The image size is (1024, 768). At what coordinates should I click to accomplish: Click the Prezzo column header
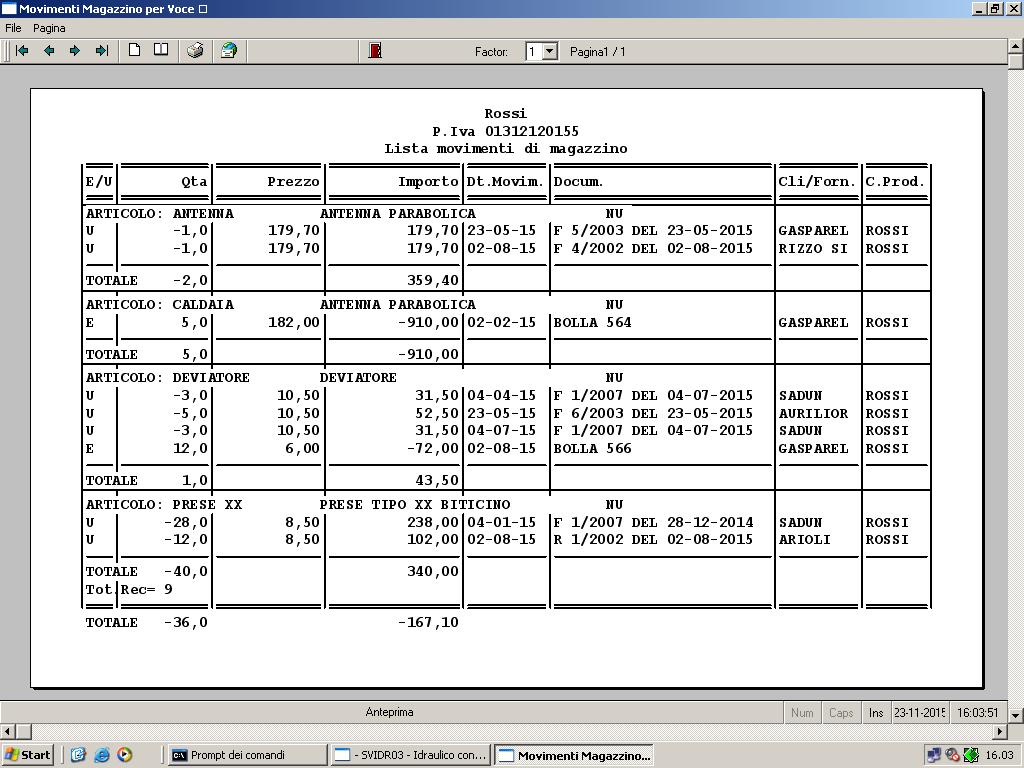point(293,182)
